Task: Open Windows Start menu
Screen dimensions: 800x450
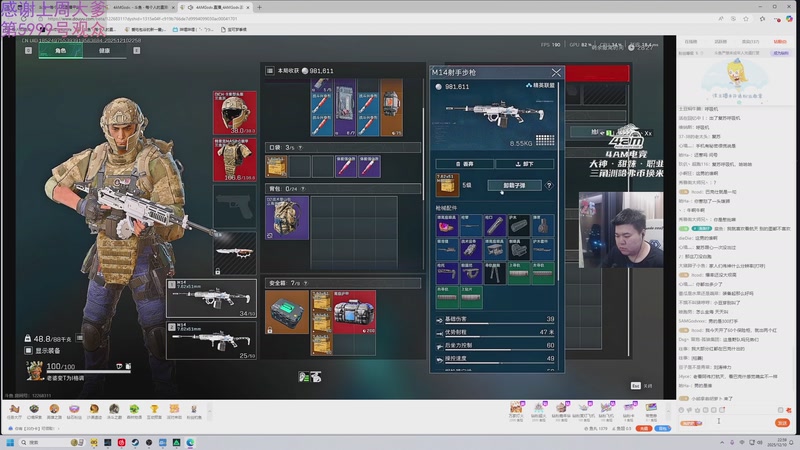Action: point(10,442)
